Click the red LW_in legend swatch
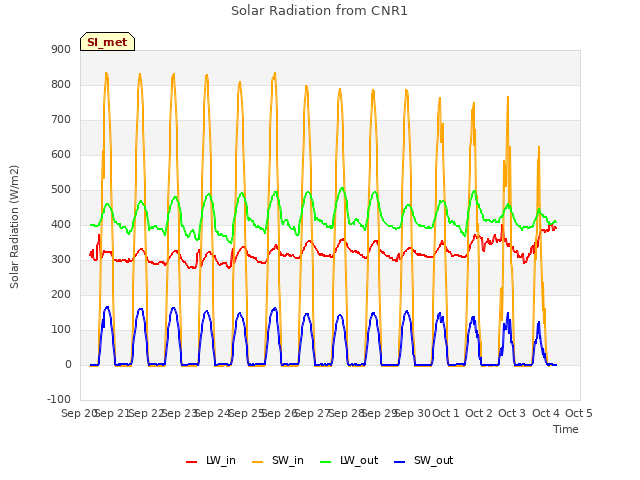 (191, 462)
